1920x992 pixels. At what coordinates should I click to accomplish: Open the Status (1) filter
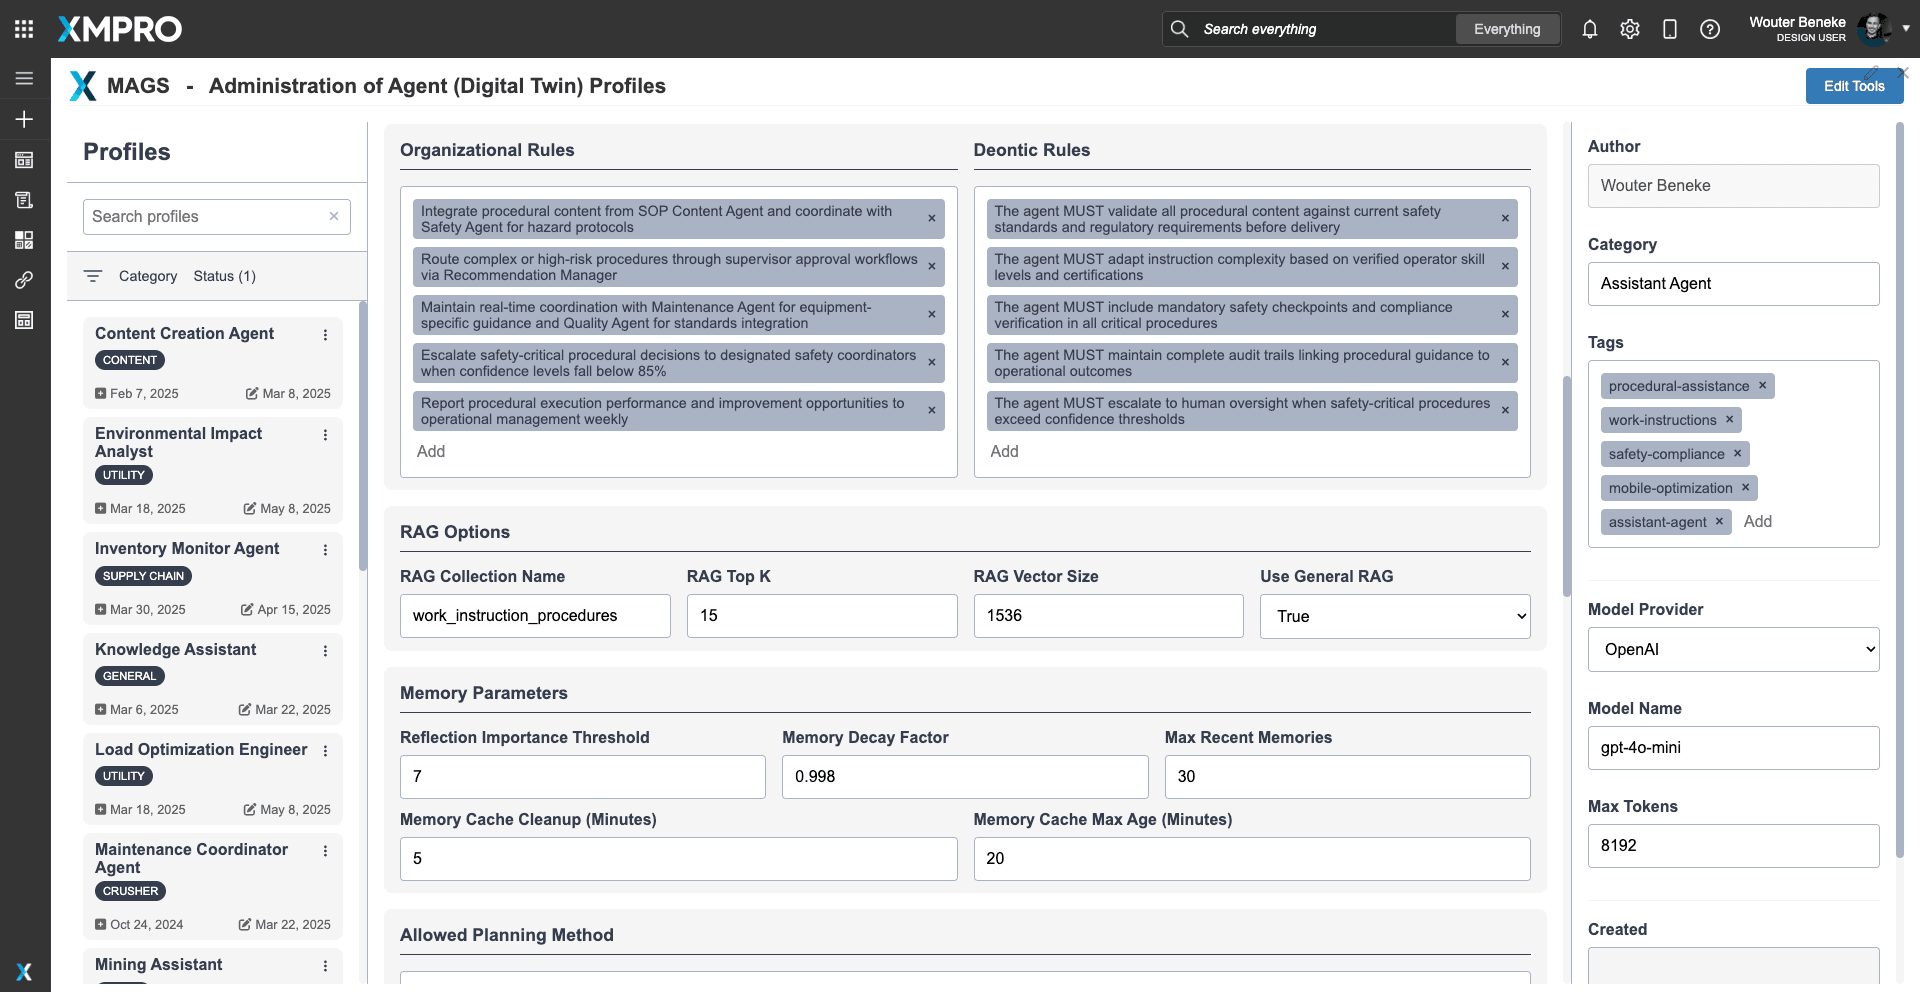224,276
